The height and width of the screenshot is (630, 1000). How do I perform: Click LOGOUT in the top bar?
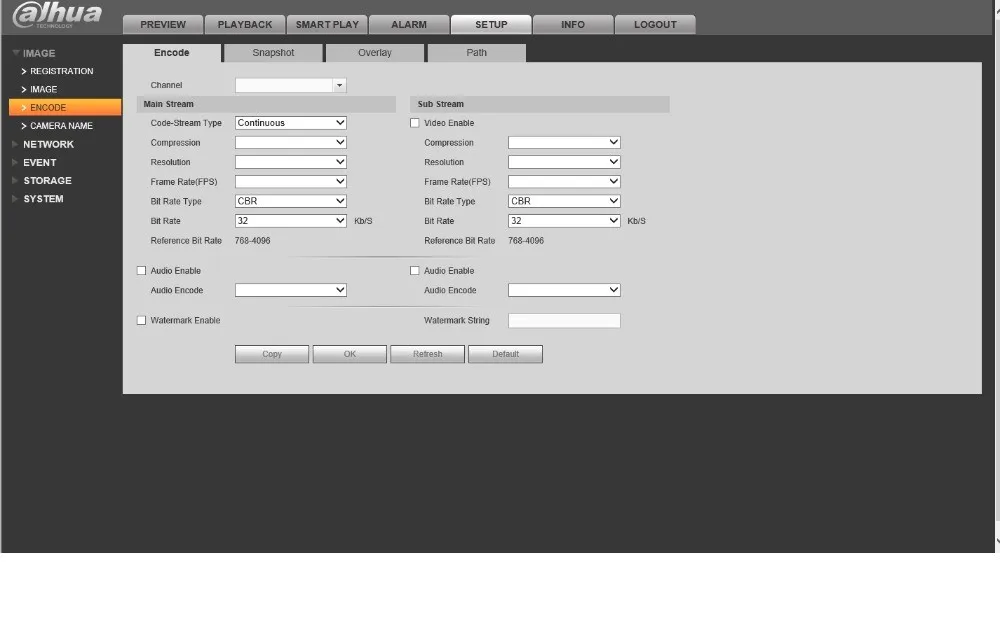tap(655, 24)
